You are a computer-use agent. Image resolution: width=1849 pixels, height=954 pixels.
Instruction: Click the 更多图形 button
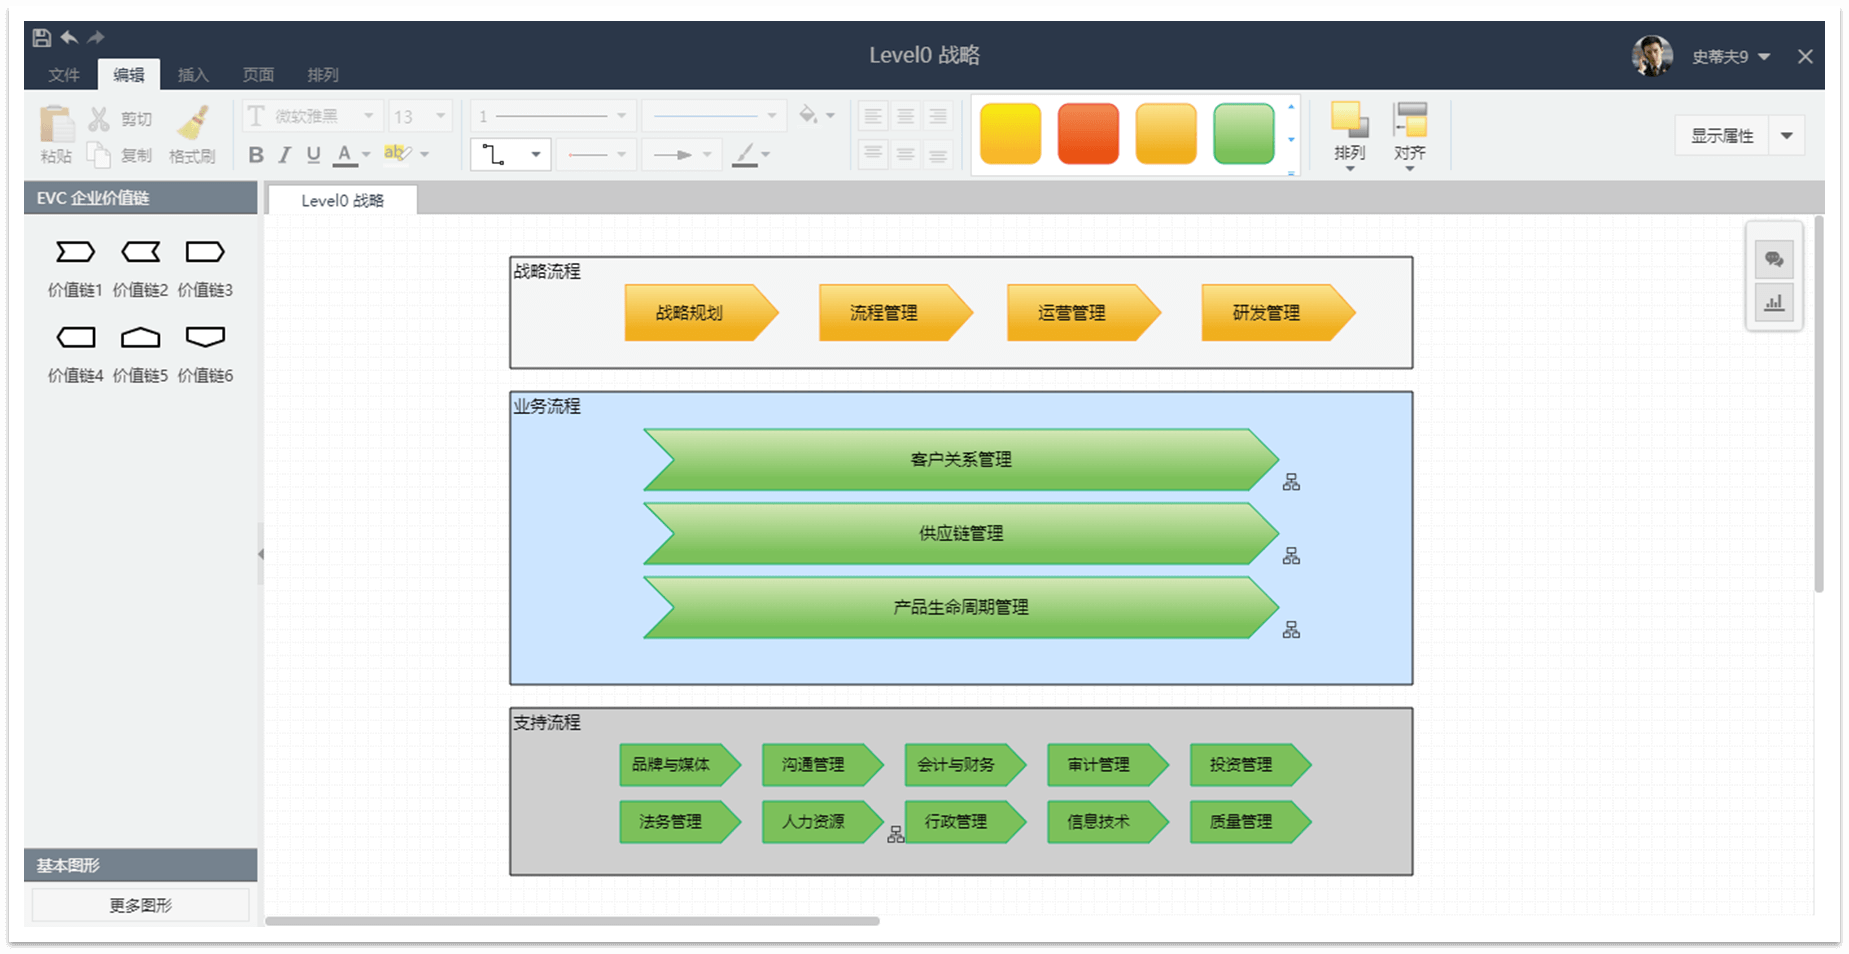[x=141, y=905]
